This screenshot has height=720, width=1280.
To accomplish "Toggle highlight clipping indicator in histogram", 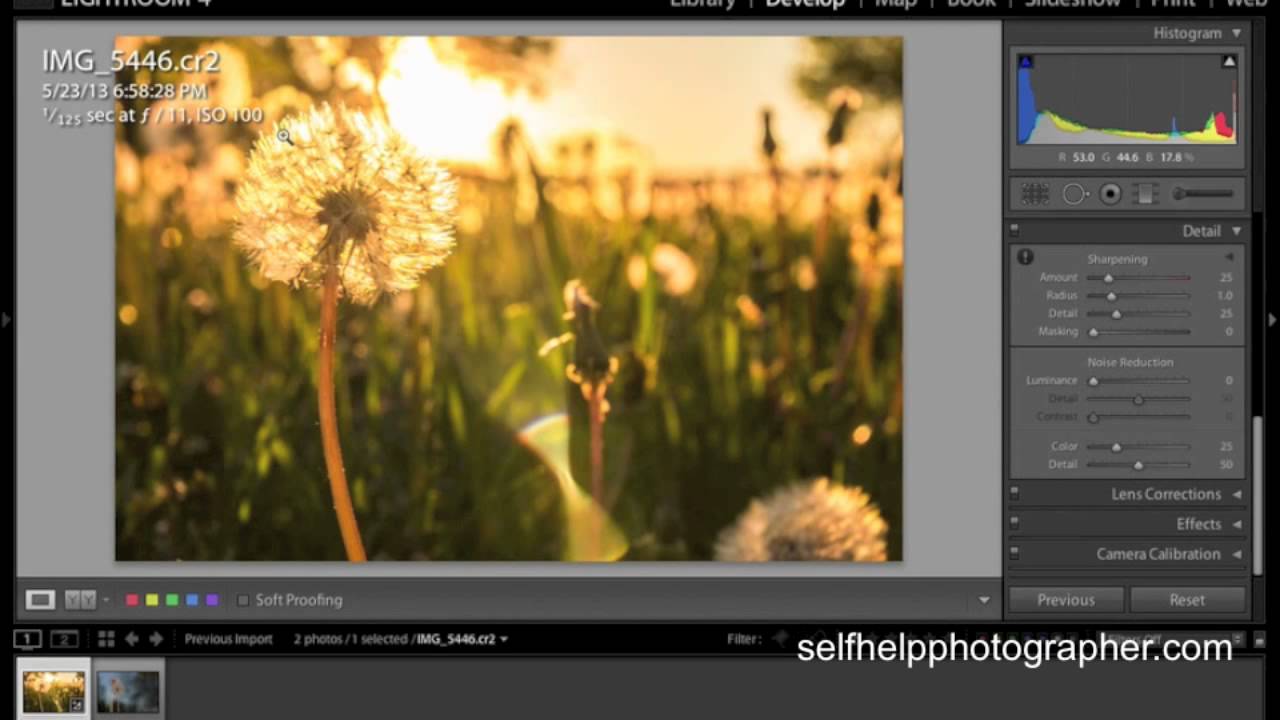I will click(x=1229, y=62).
